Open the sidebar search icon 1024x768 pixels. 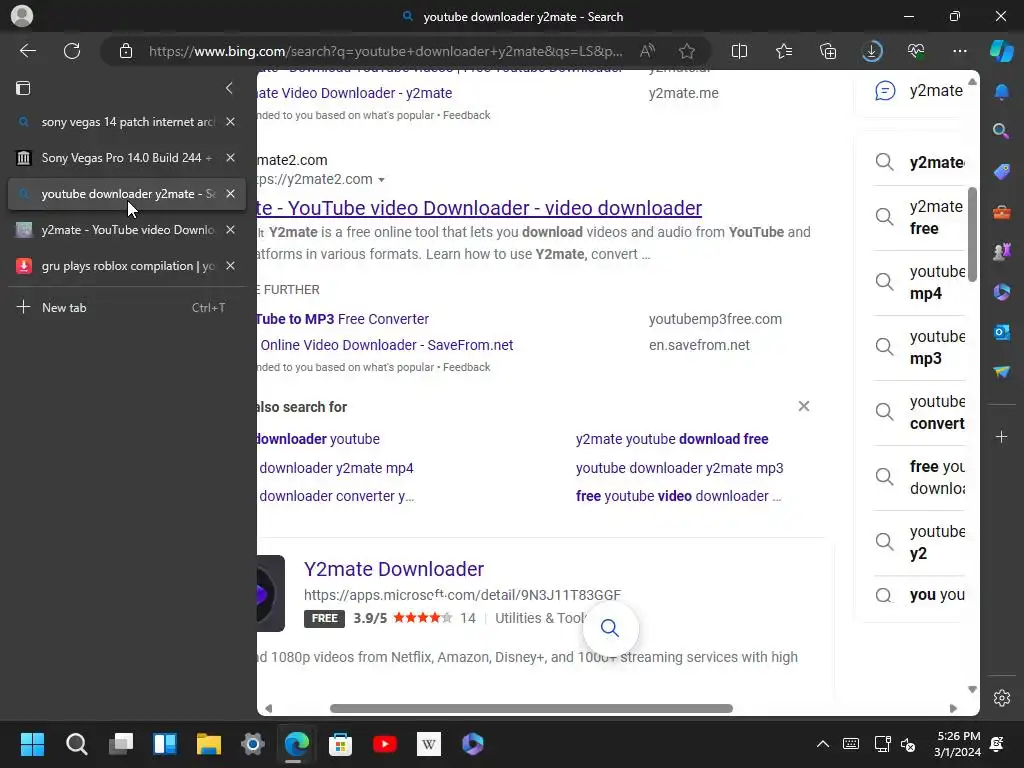[1001, 131]
